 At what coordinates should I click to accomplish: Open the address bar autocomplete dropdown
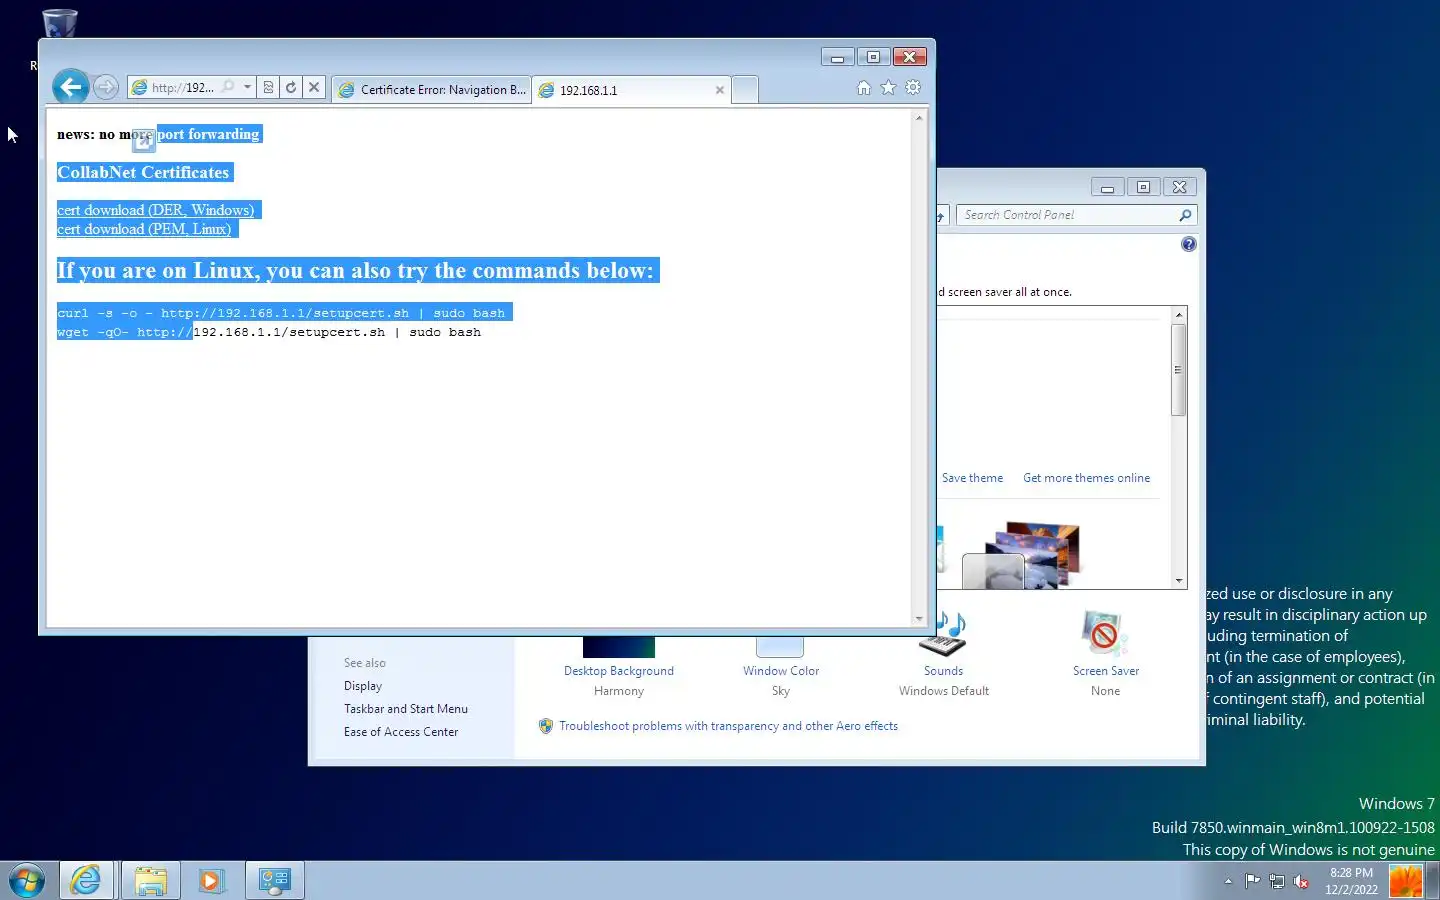pos(247,87)
